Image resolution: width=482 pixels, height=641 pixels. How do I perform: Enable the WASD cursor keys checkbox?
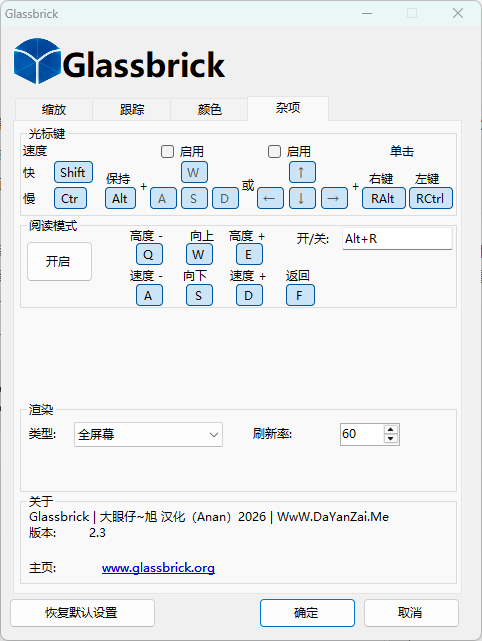[x=167, y=152]
